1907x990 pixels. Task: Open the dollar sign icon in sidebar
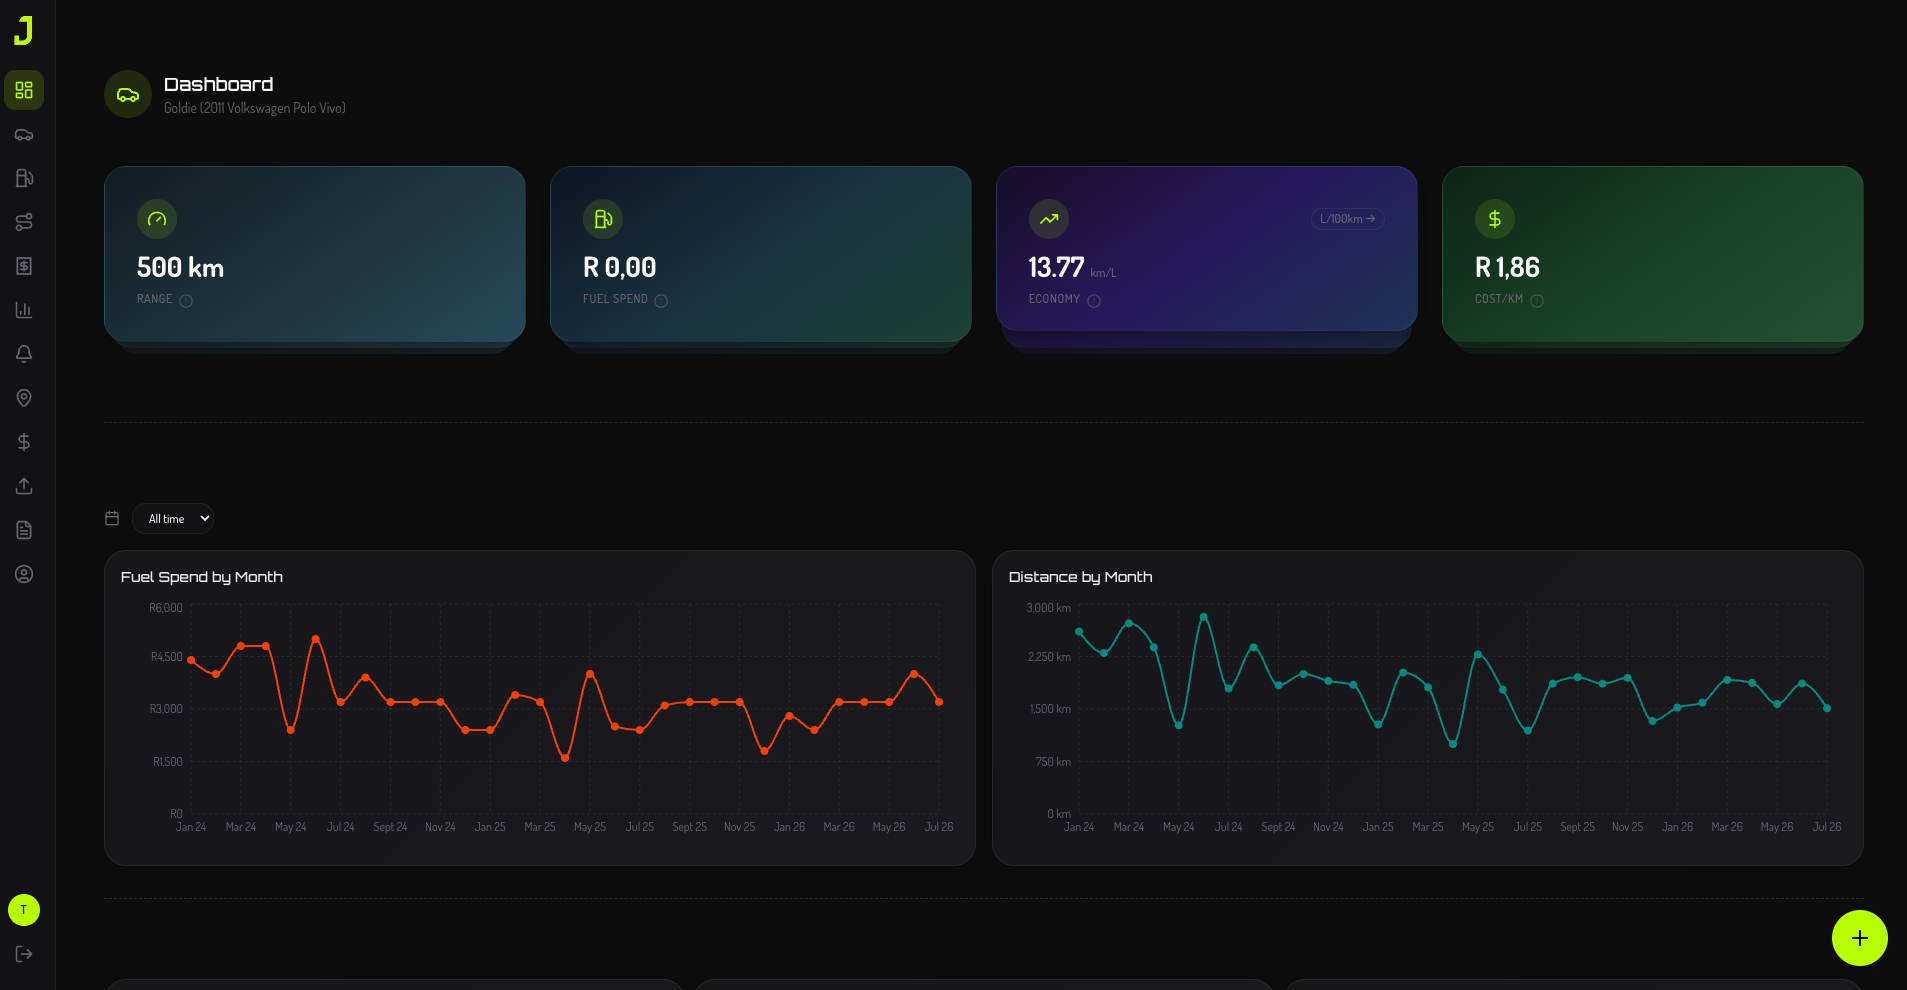click(24, 442)
